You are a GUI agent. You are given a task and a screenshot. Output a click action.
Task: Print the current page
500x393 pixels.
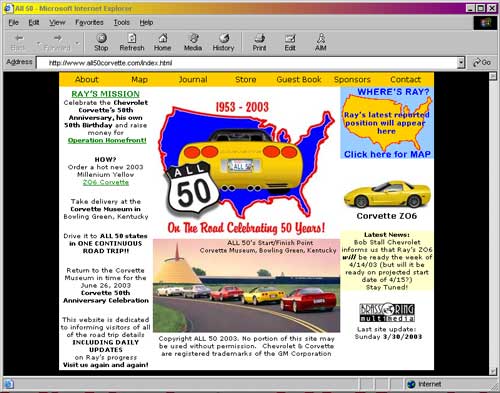click(x=259, y=42)
